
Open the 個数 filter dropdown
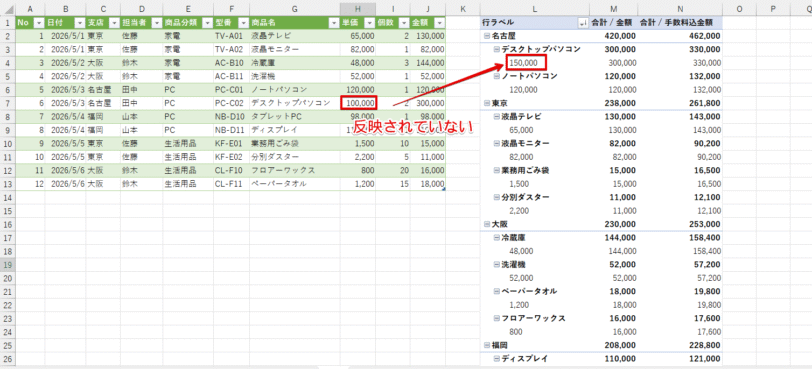click(x=404, y=23)
